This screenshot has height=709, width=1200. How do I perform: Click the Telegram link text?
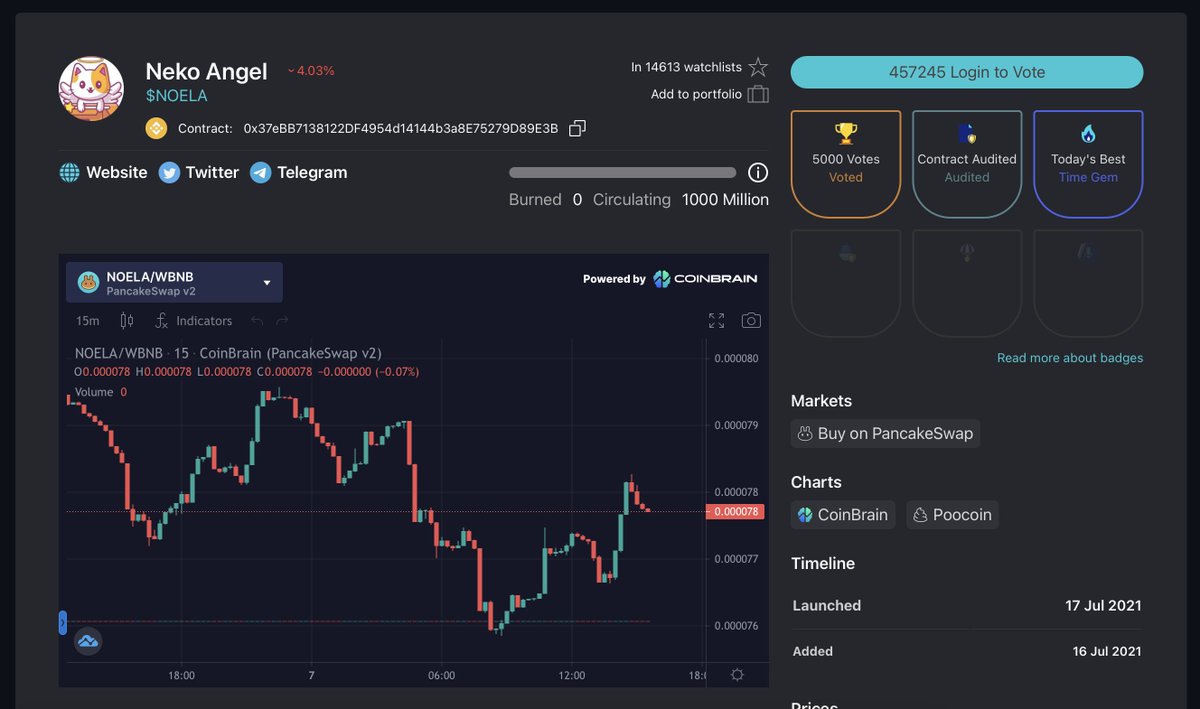coord(312,172)
